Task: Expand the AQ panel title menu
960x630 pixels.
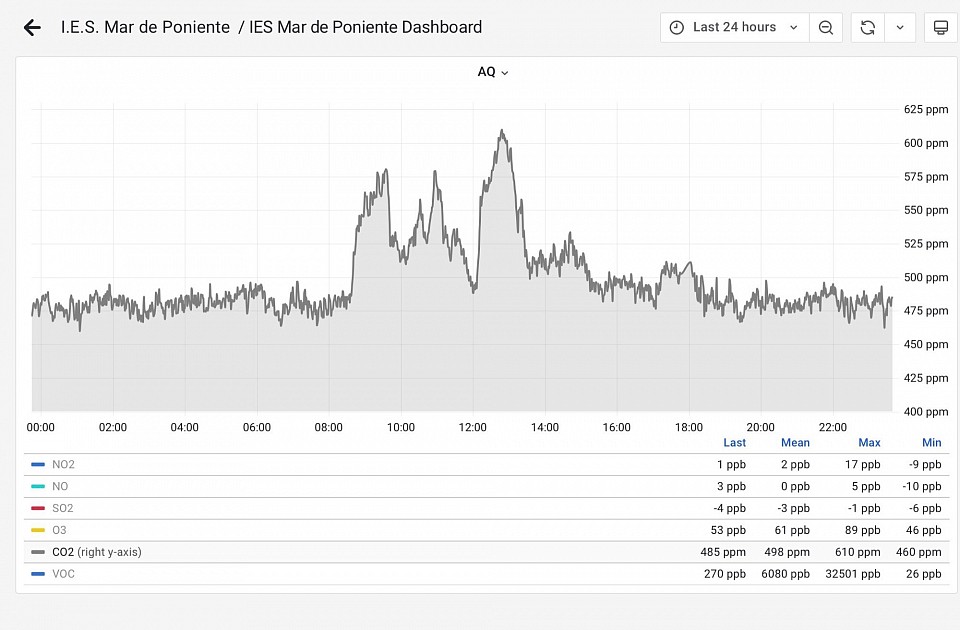Action: 493,72
